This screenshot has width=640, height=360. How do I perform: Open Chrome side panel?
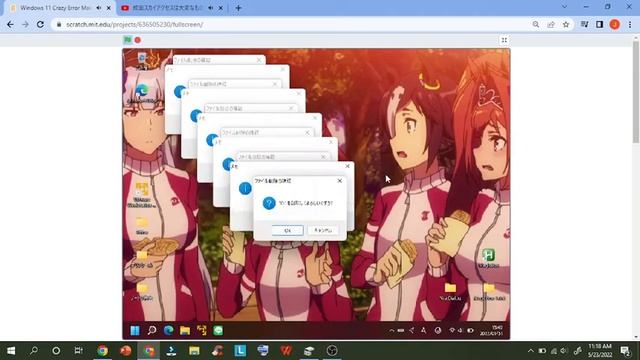click(x=599, y=24)
